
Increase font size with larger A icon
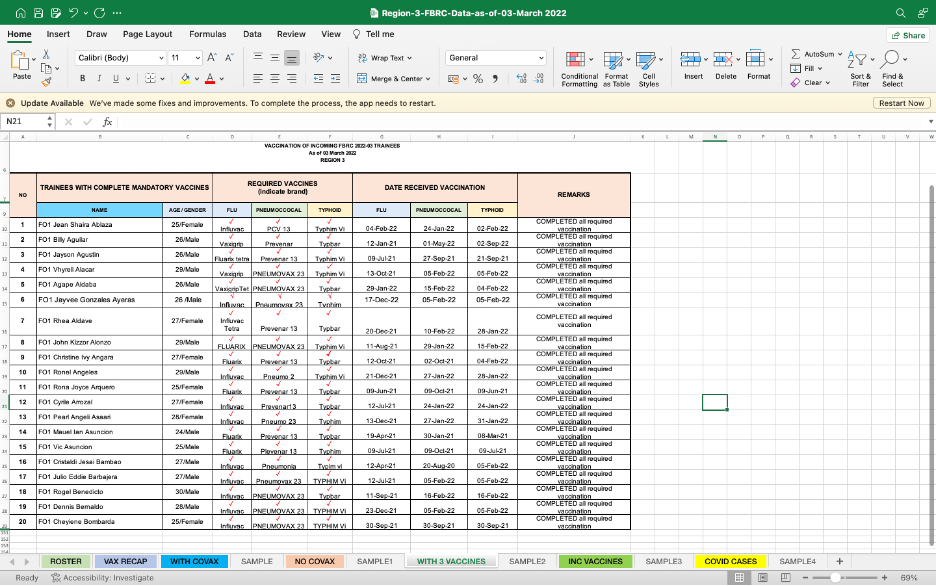pyautogui.click(x=211, y=58)
